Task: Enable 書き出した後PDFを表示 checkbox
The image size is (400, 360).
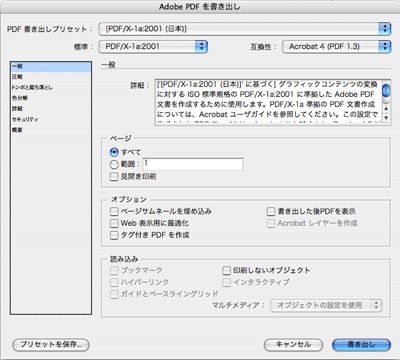Action: pyautogui.click(x=271, y=211)
